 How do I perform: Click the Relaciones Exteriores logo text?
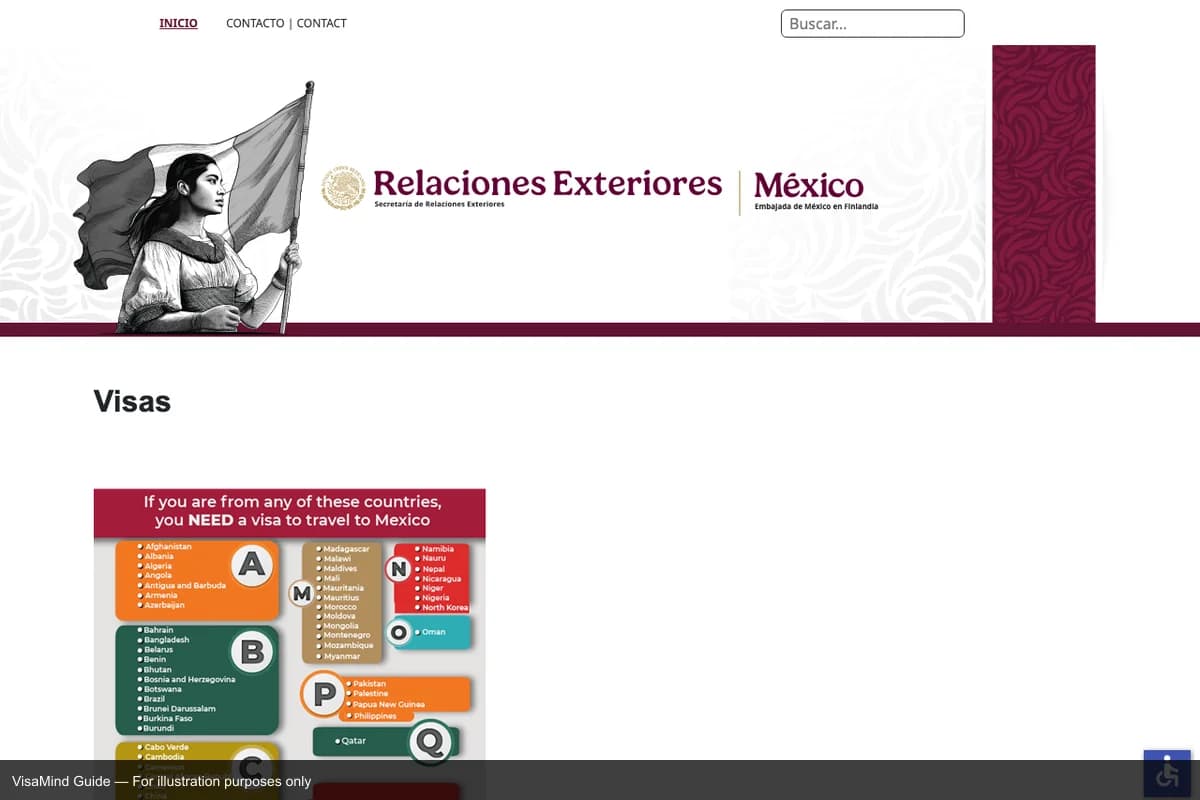tap(547, 185)
